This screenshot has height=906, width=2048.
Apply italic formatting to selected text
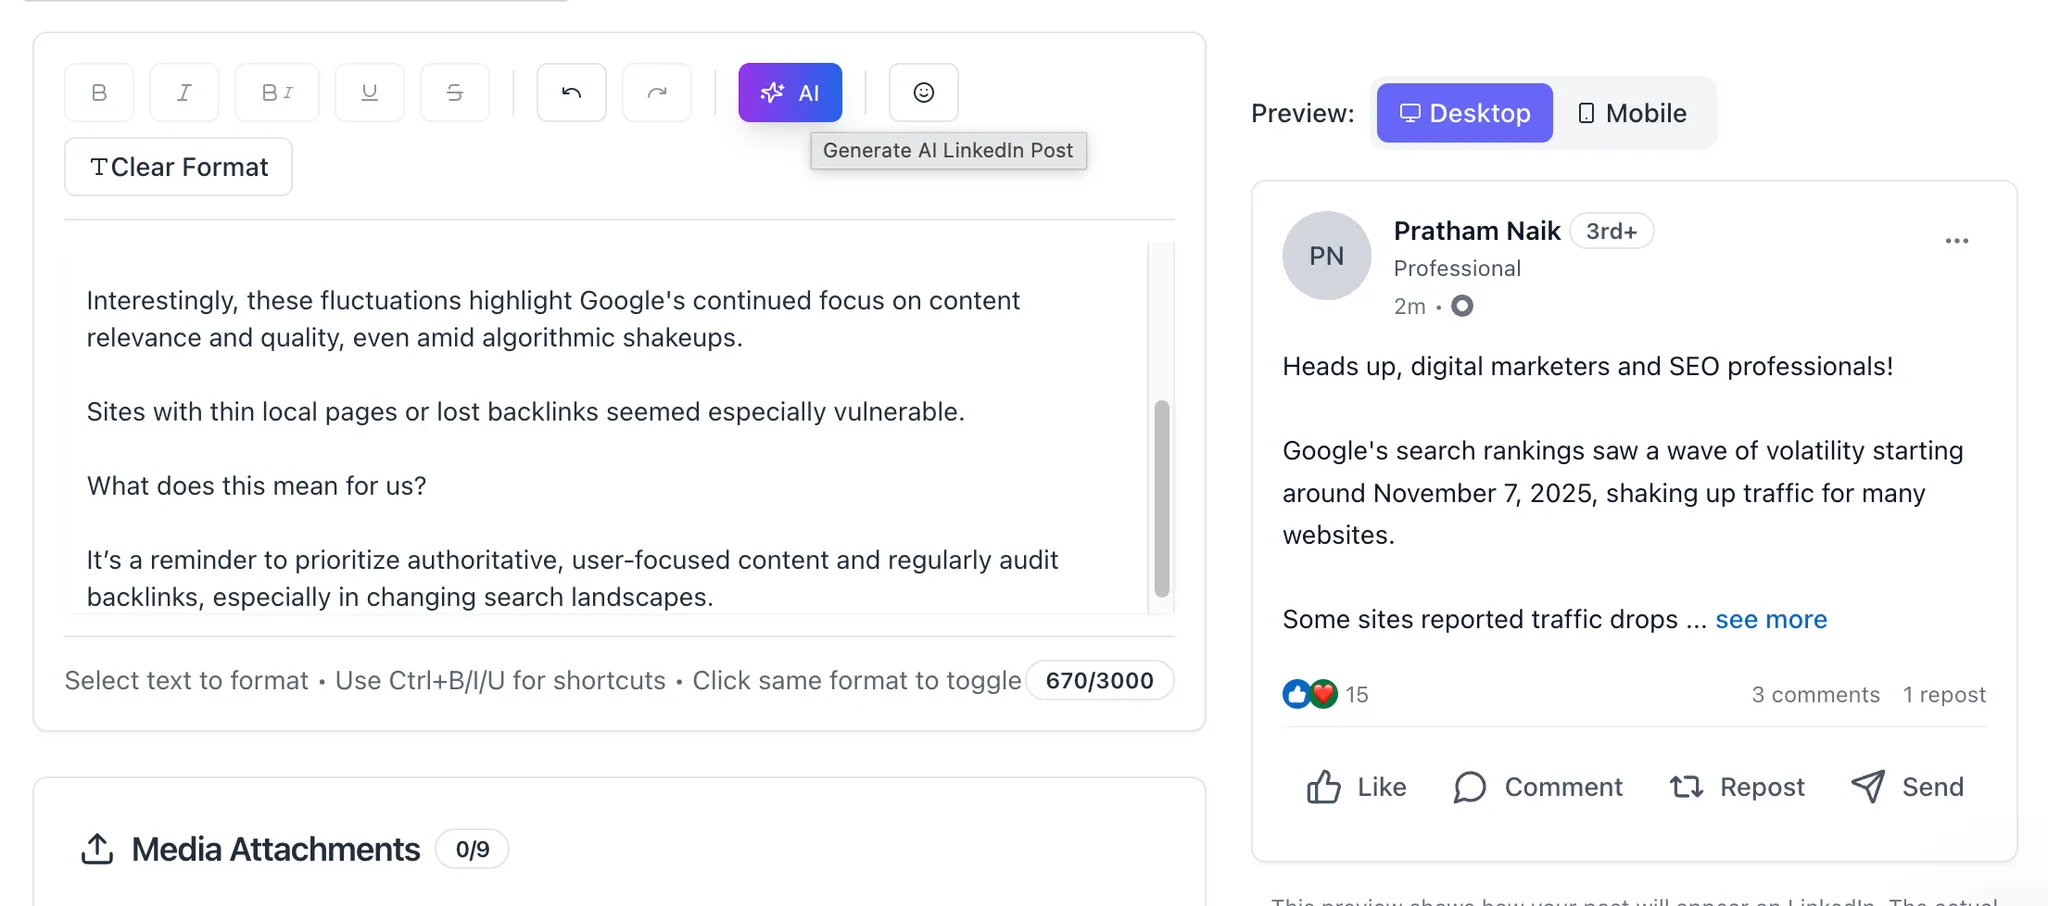point(184,93)
